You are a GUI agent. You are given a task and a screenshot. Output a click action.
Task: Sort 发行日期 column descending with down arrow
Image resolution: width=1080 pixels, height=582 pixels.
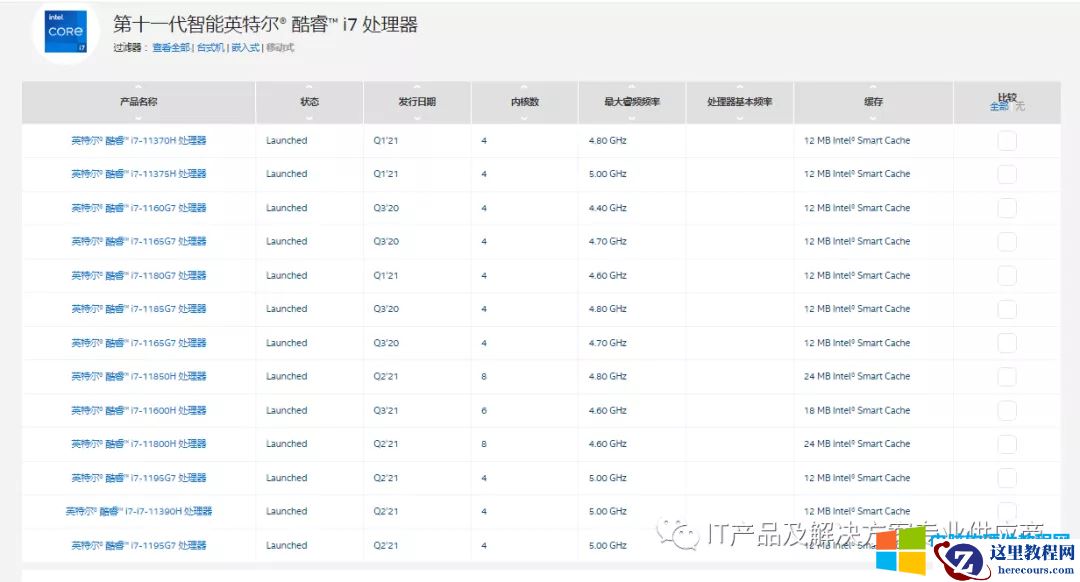click(417, 118)
